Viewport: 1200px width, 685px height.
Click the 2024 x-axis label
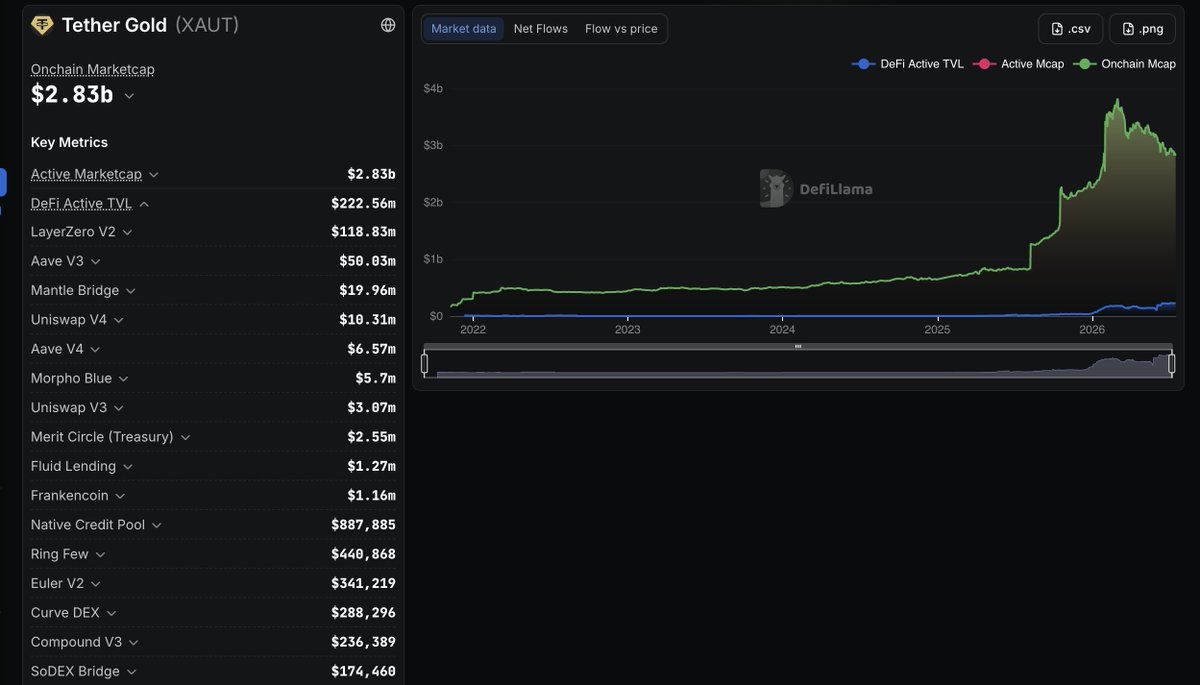782,329
